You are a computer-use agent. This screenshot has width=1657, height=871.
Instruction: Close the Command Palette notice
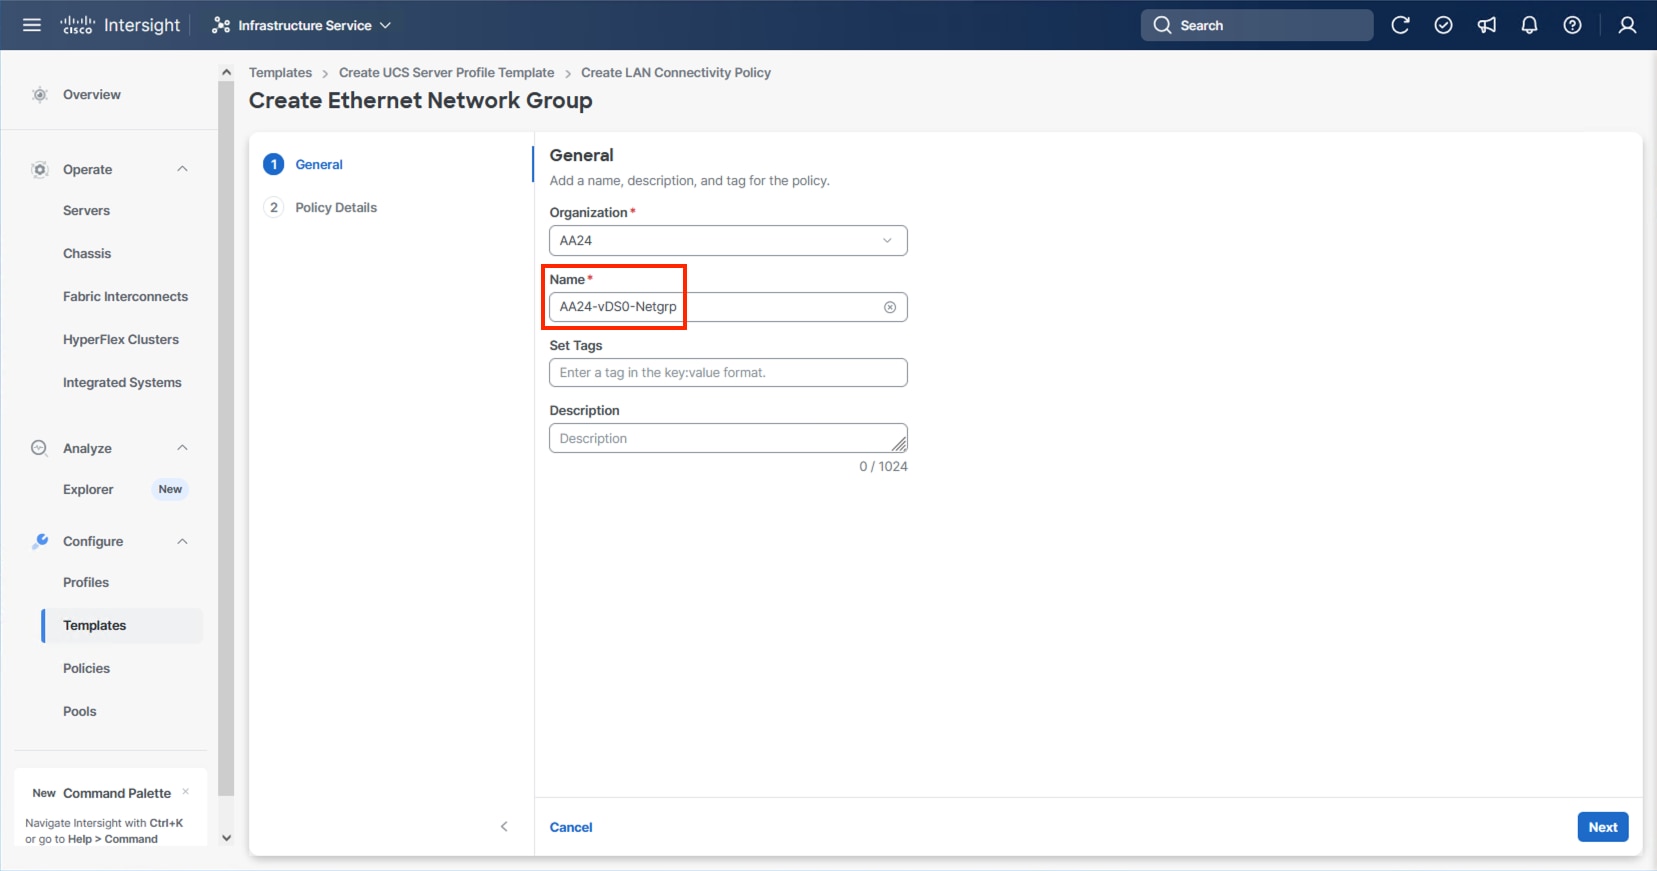[186, 791]
